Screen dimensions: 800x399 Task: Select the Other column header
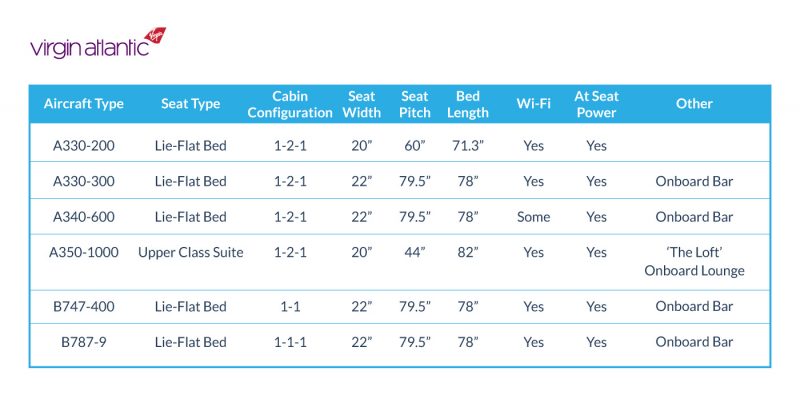pos(694,104)
